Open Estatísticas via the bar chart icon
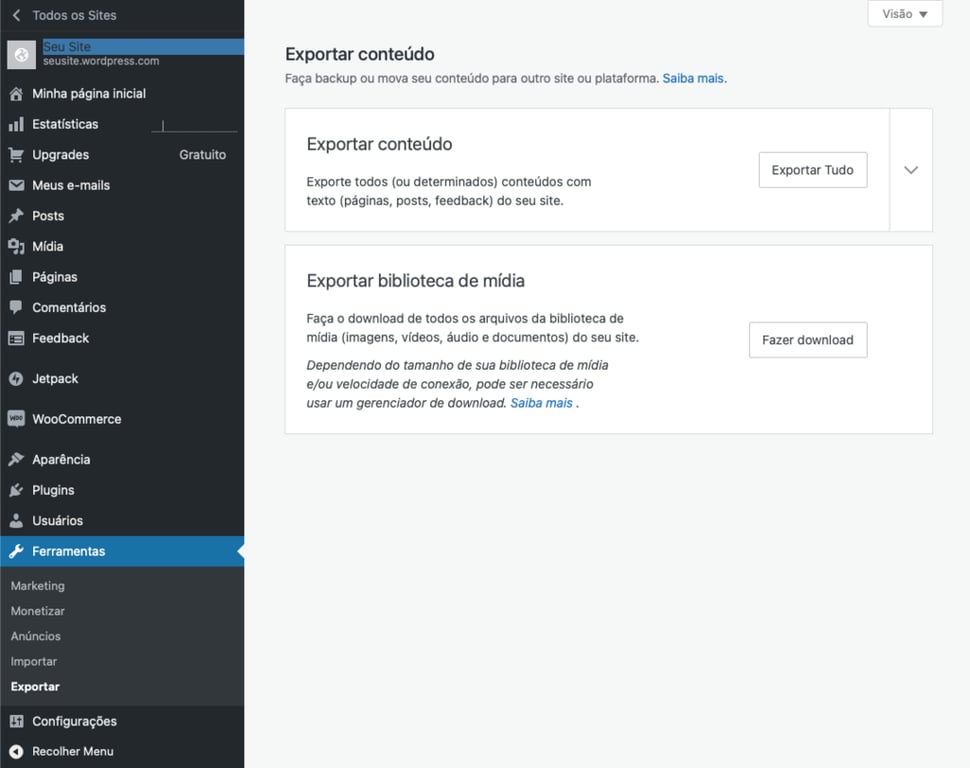This screenshot has height=768, width=970. point(17,124)
